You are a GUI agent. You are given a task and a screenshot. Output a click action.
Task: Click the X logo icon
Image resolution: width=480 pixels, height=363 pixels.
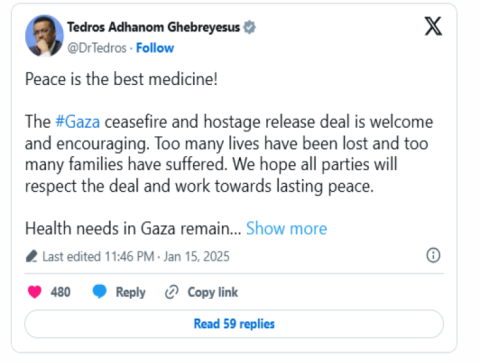tap(433, 26)
